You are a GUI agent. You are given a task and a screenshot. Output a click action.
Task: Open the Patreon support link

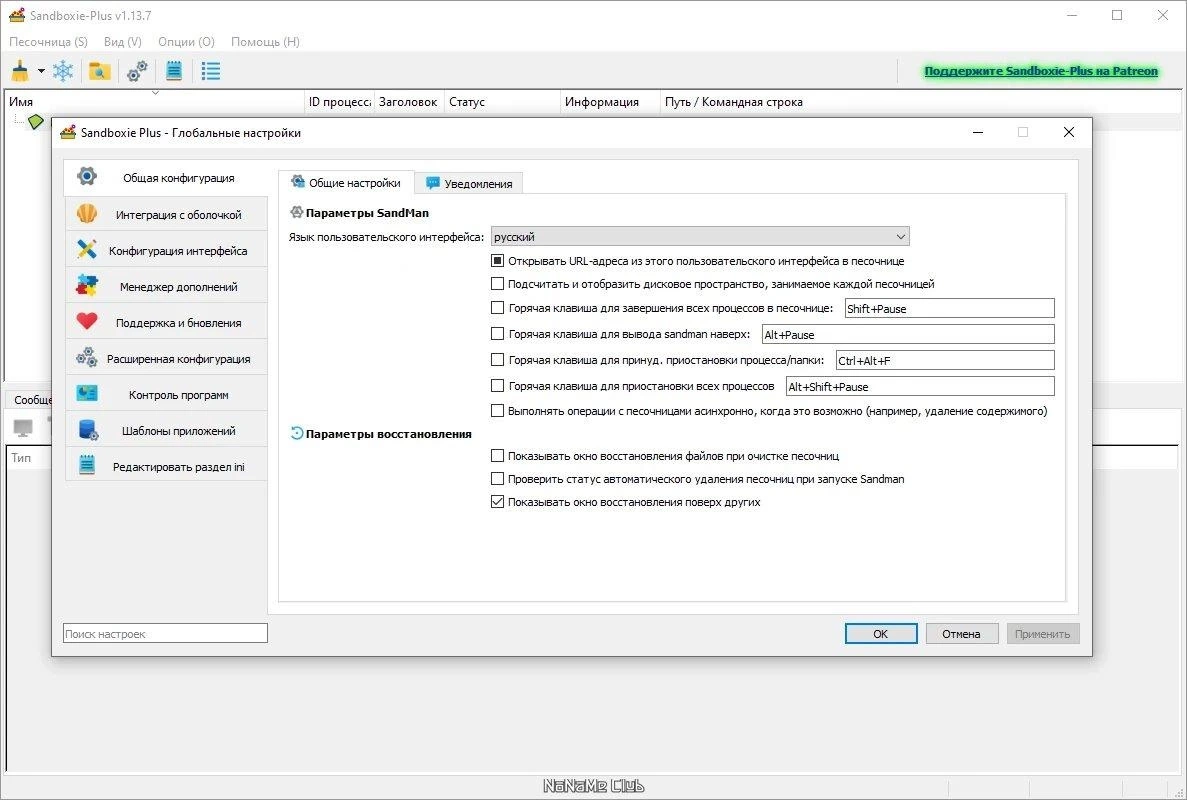click(x=1041, y=71)
